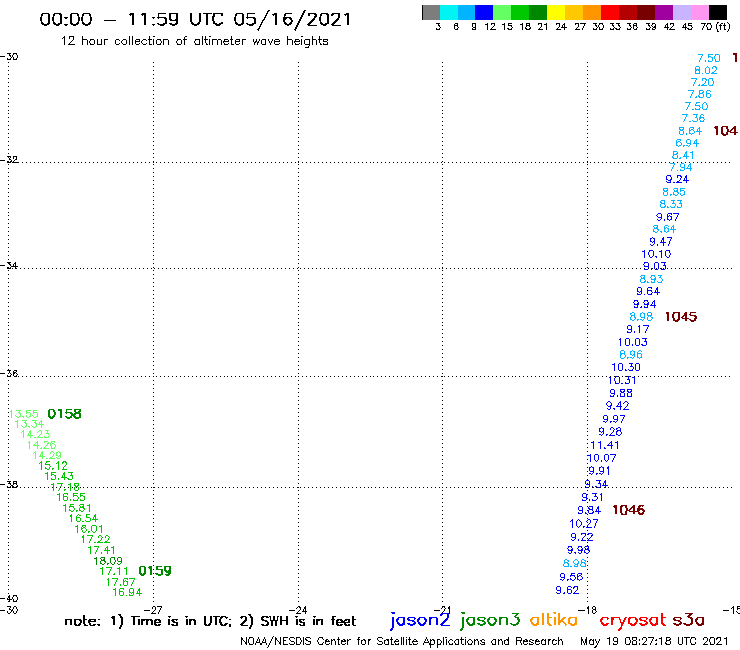Click the 9.62 wave height value
The image size is (740, 650).
tap(567, 590)
